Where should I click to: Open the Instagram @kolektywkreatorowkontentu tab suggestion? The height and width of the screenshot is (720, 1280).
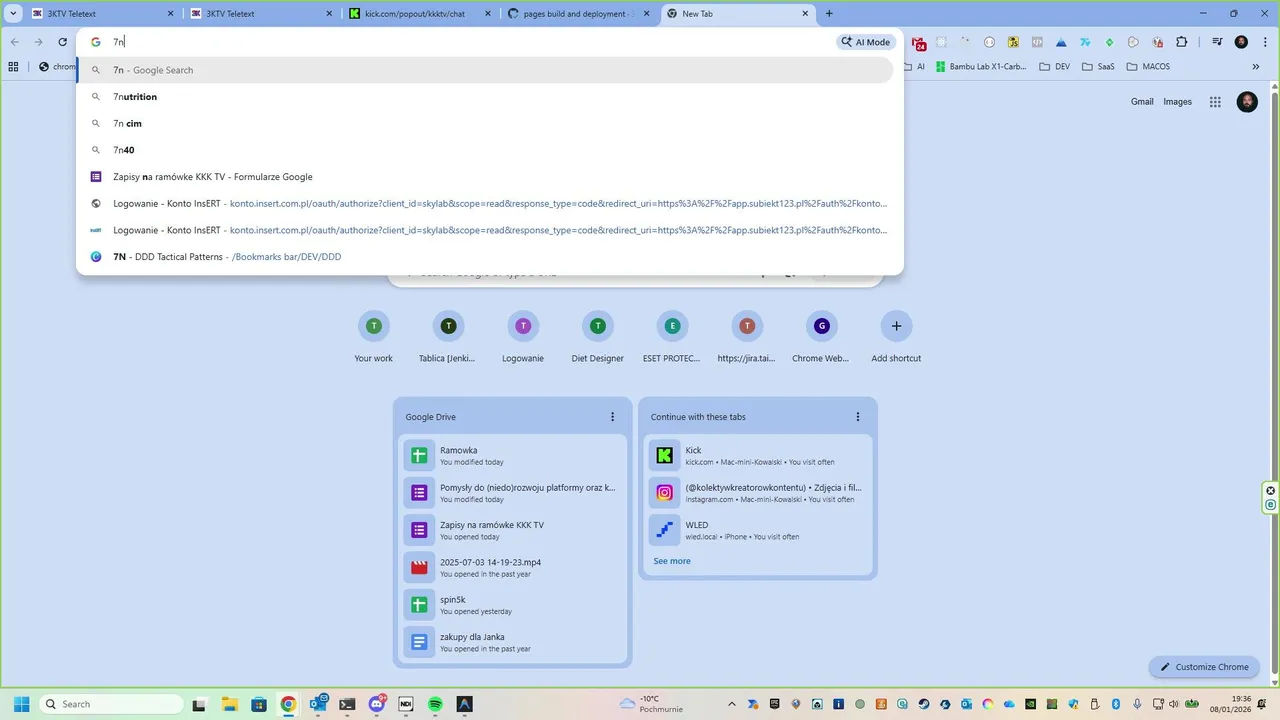click(x=759, y=493)
